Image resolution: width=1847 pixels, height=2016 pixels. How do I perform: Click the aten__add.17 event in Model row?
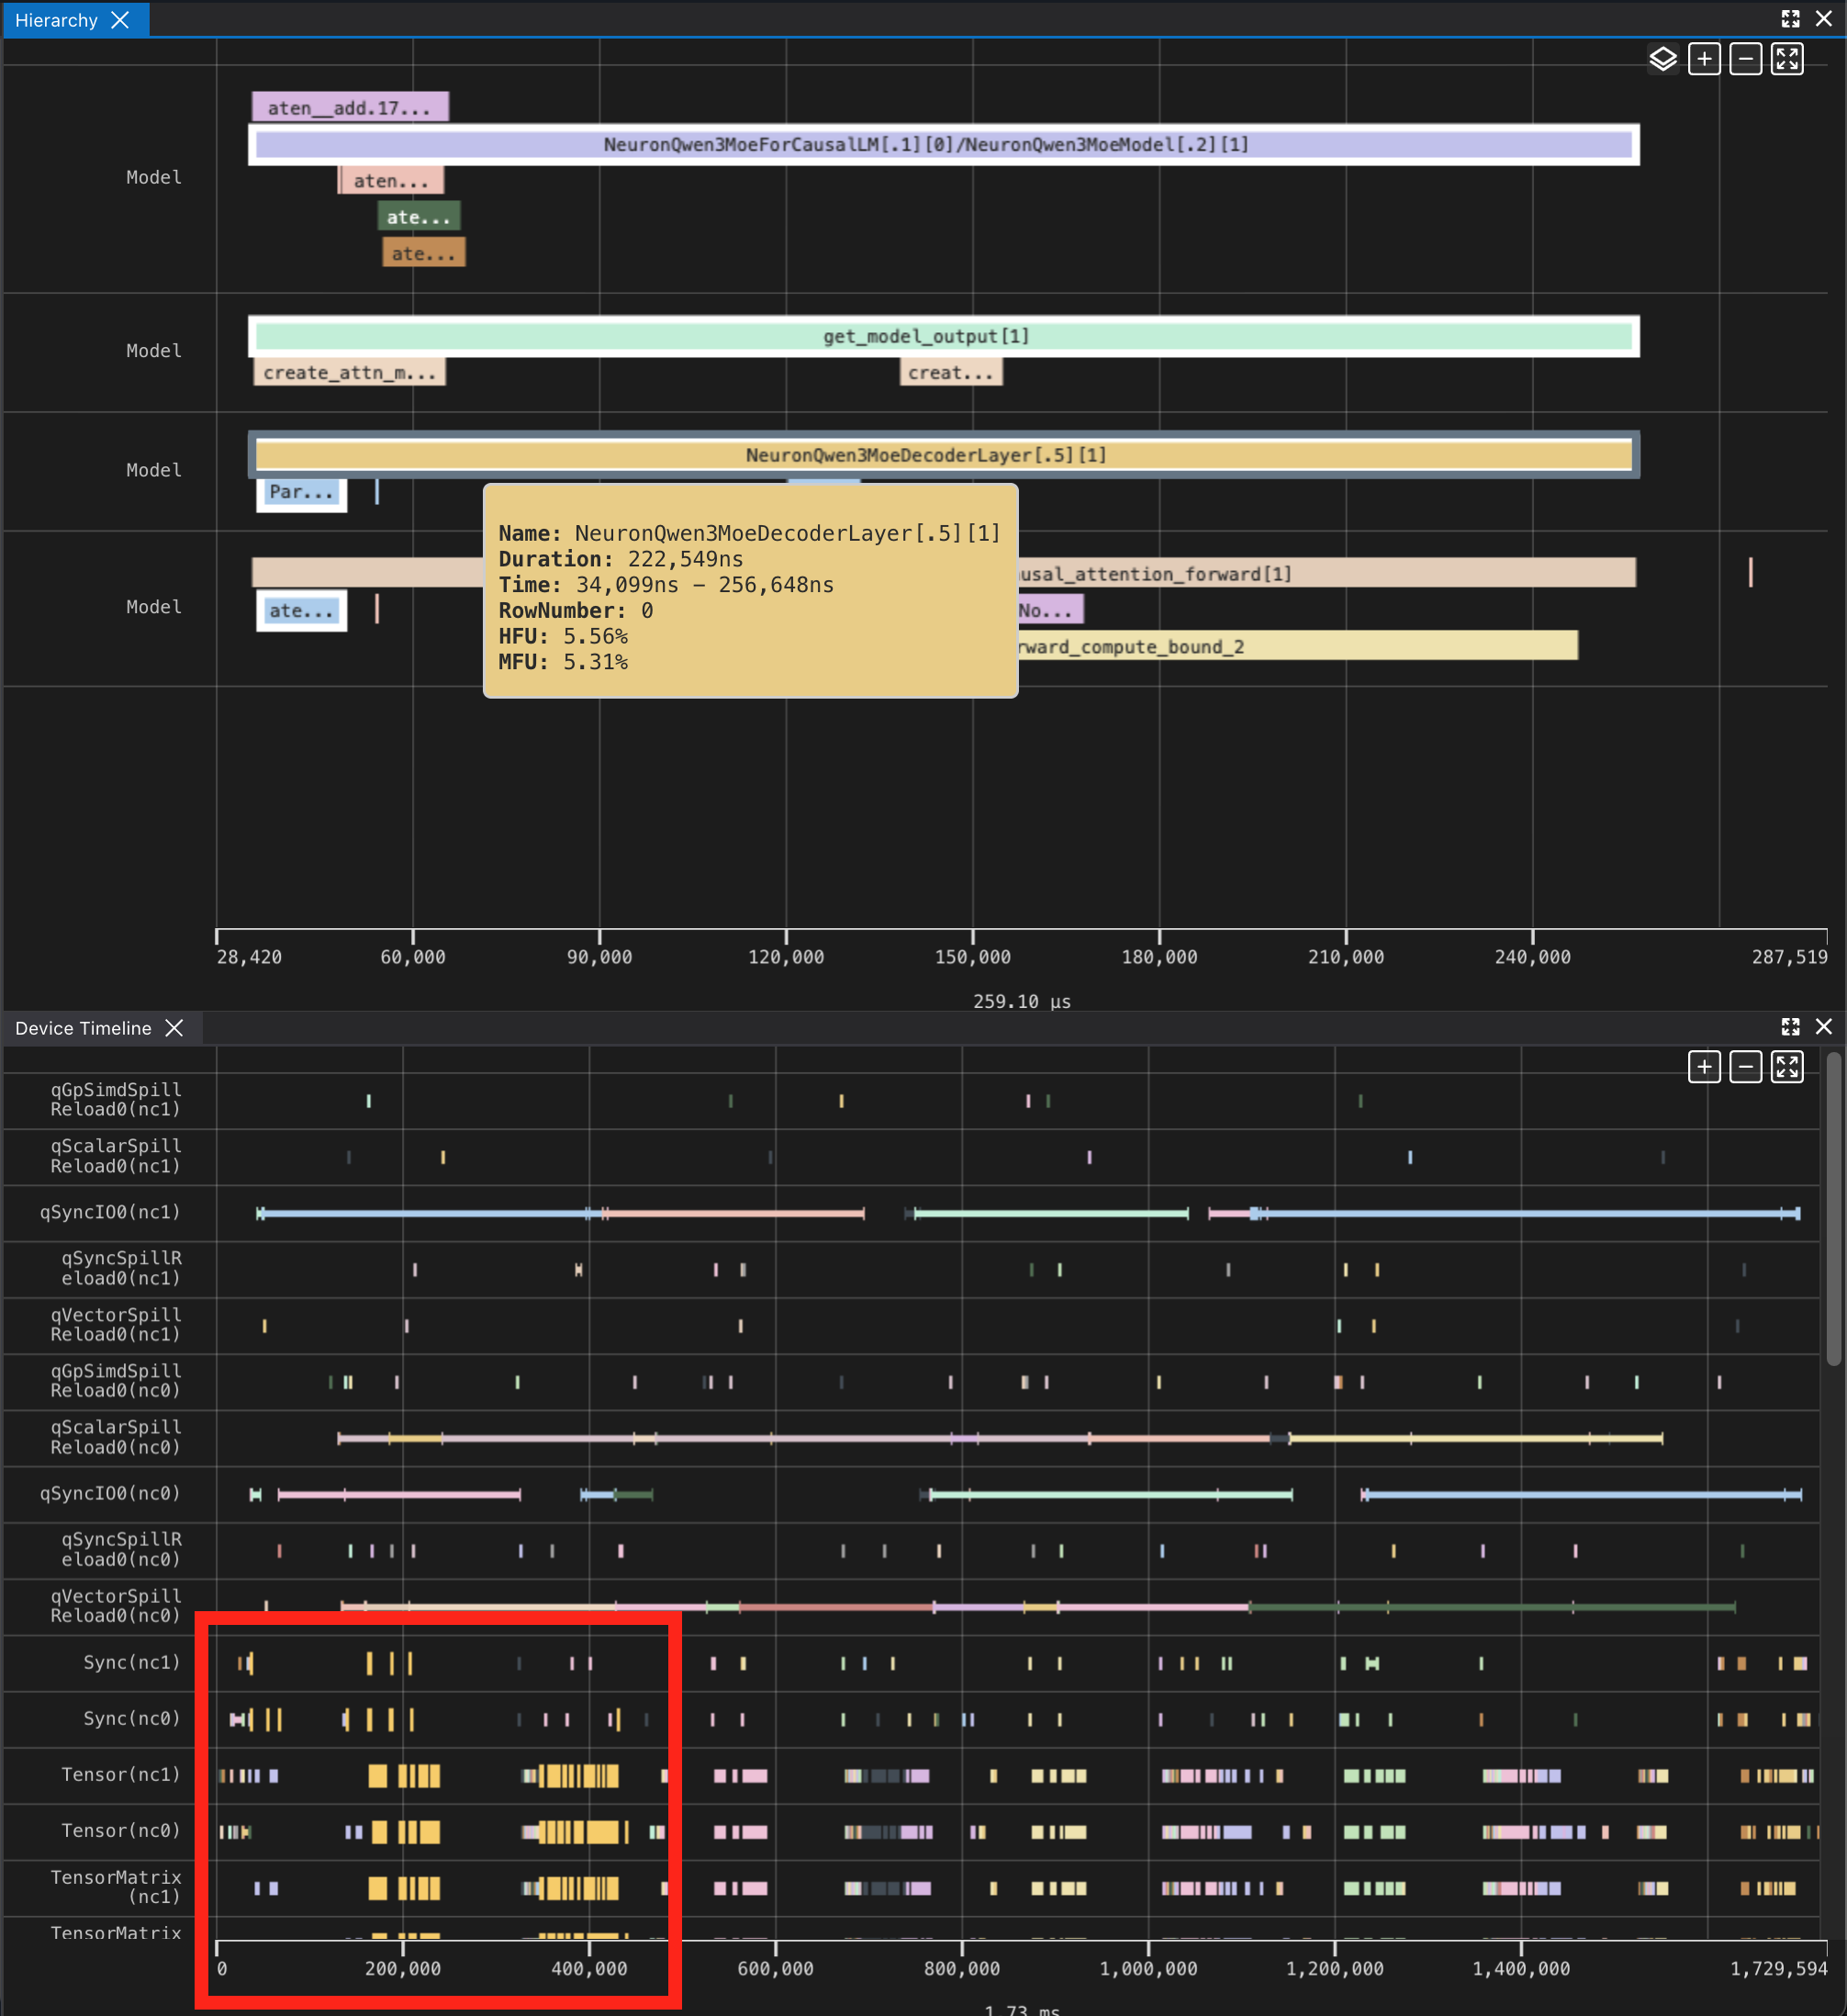(349, 106)
